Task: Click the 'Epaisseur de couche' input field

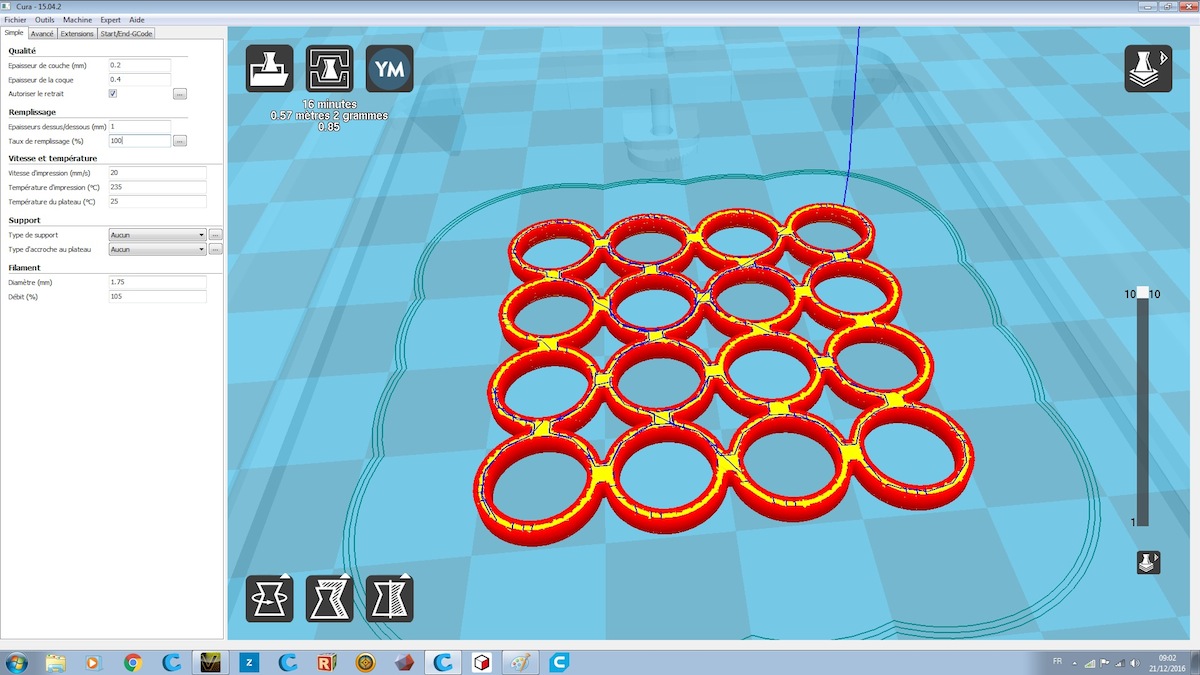Action: tap(139, 65)
